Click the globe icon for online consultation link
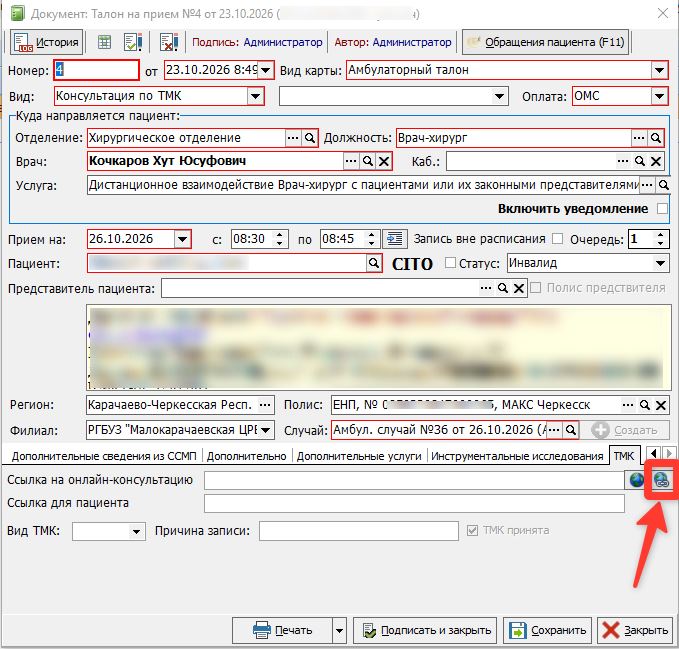Viewport: 679px width, 649px height. click(x=636, y=480)
